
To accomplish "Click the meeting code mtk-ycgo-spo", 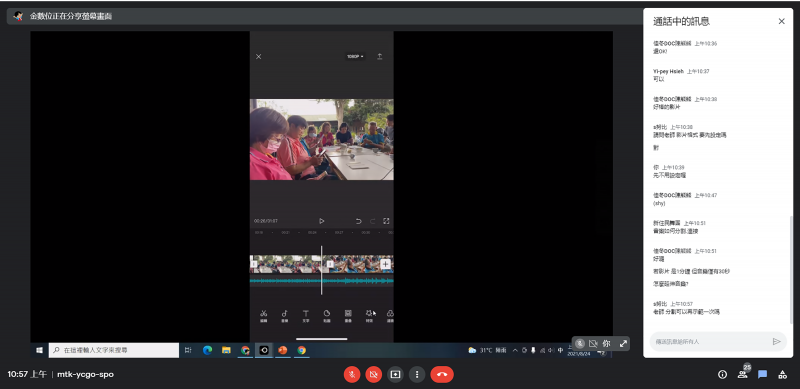I will [85, 374].
